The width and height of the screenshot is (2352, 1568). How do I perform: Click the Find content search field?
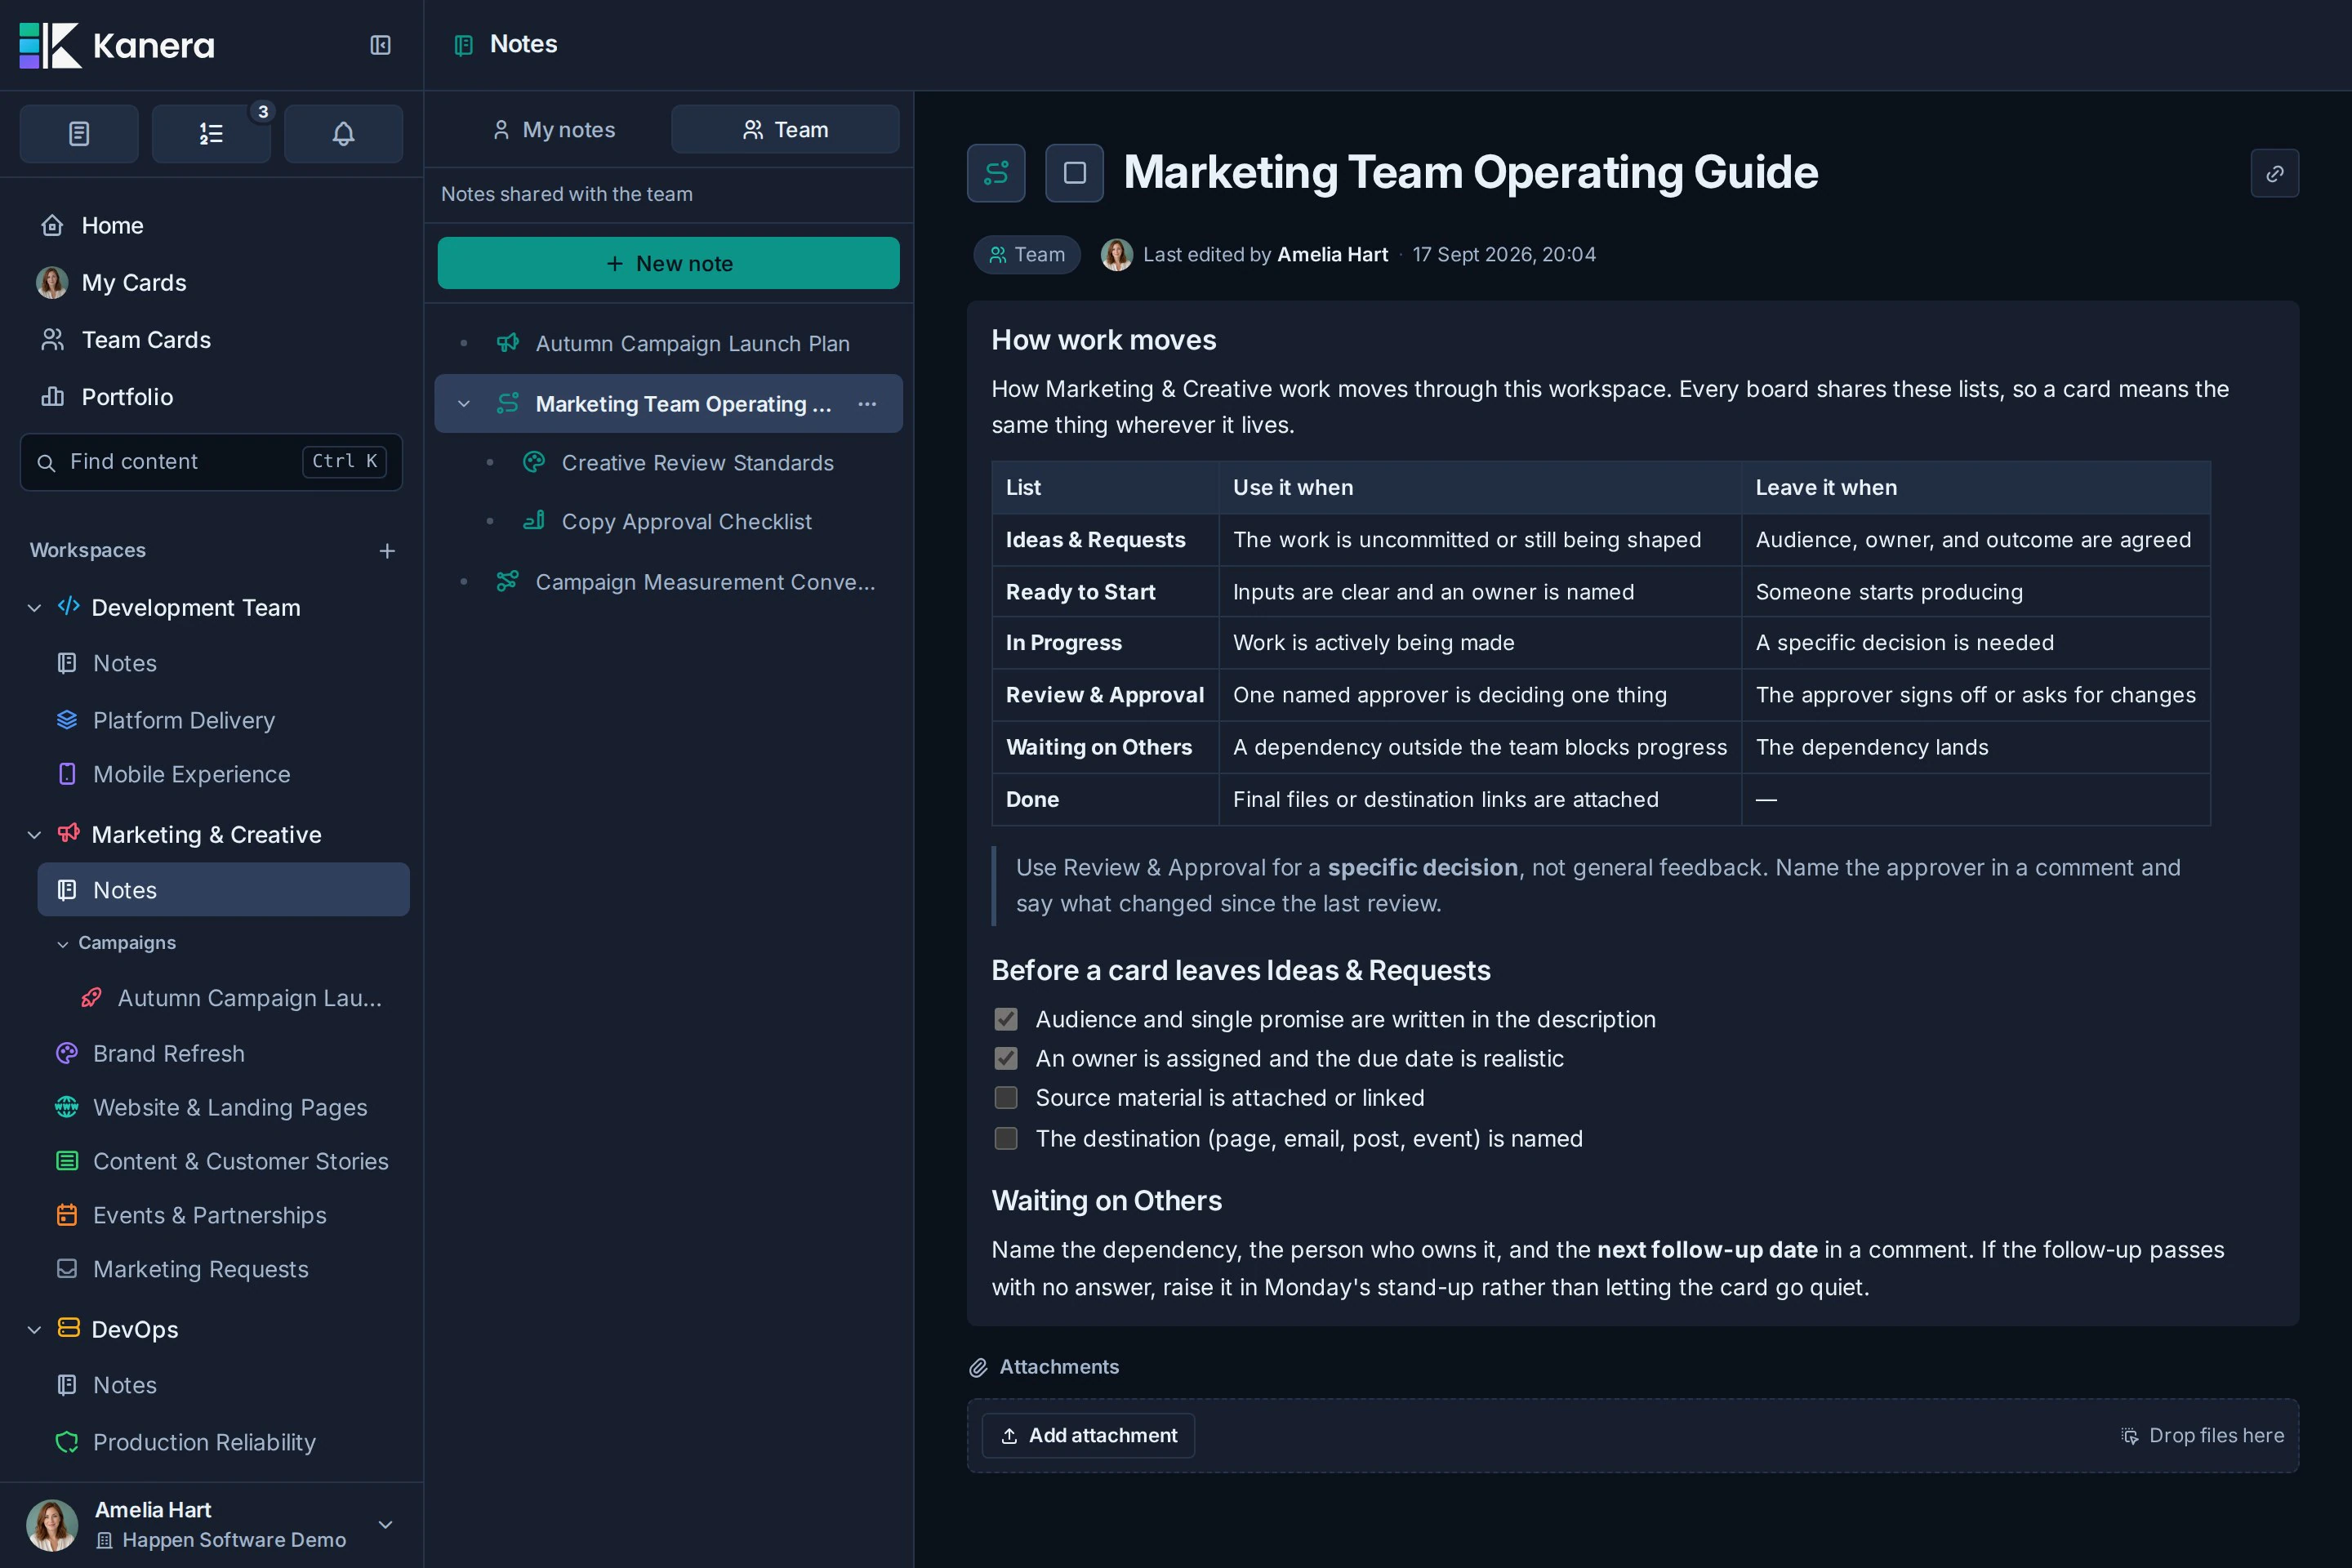click(x=211, y=462)
